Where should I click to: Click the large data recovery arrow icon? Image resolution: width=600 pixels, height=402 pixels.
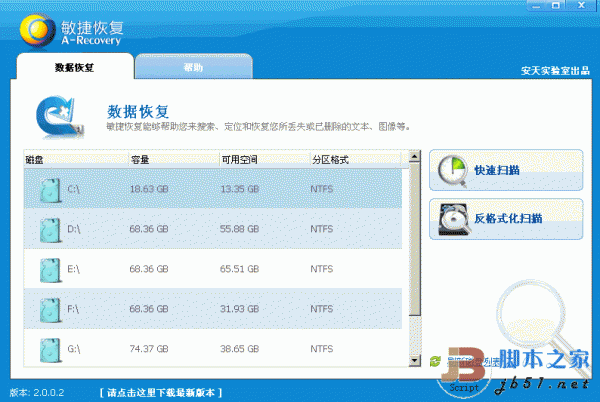coord(60,117)
